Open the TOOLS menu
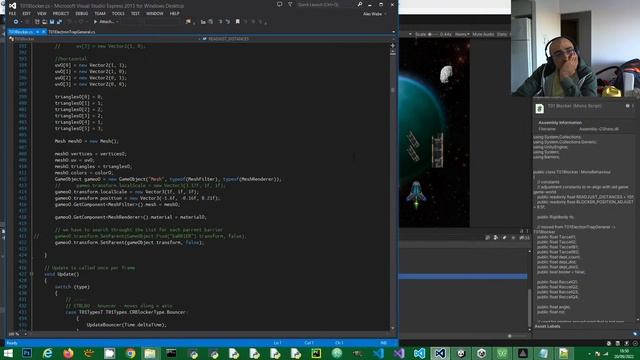 tap(118, 13)
